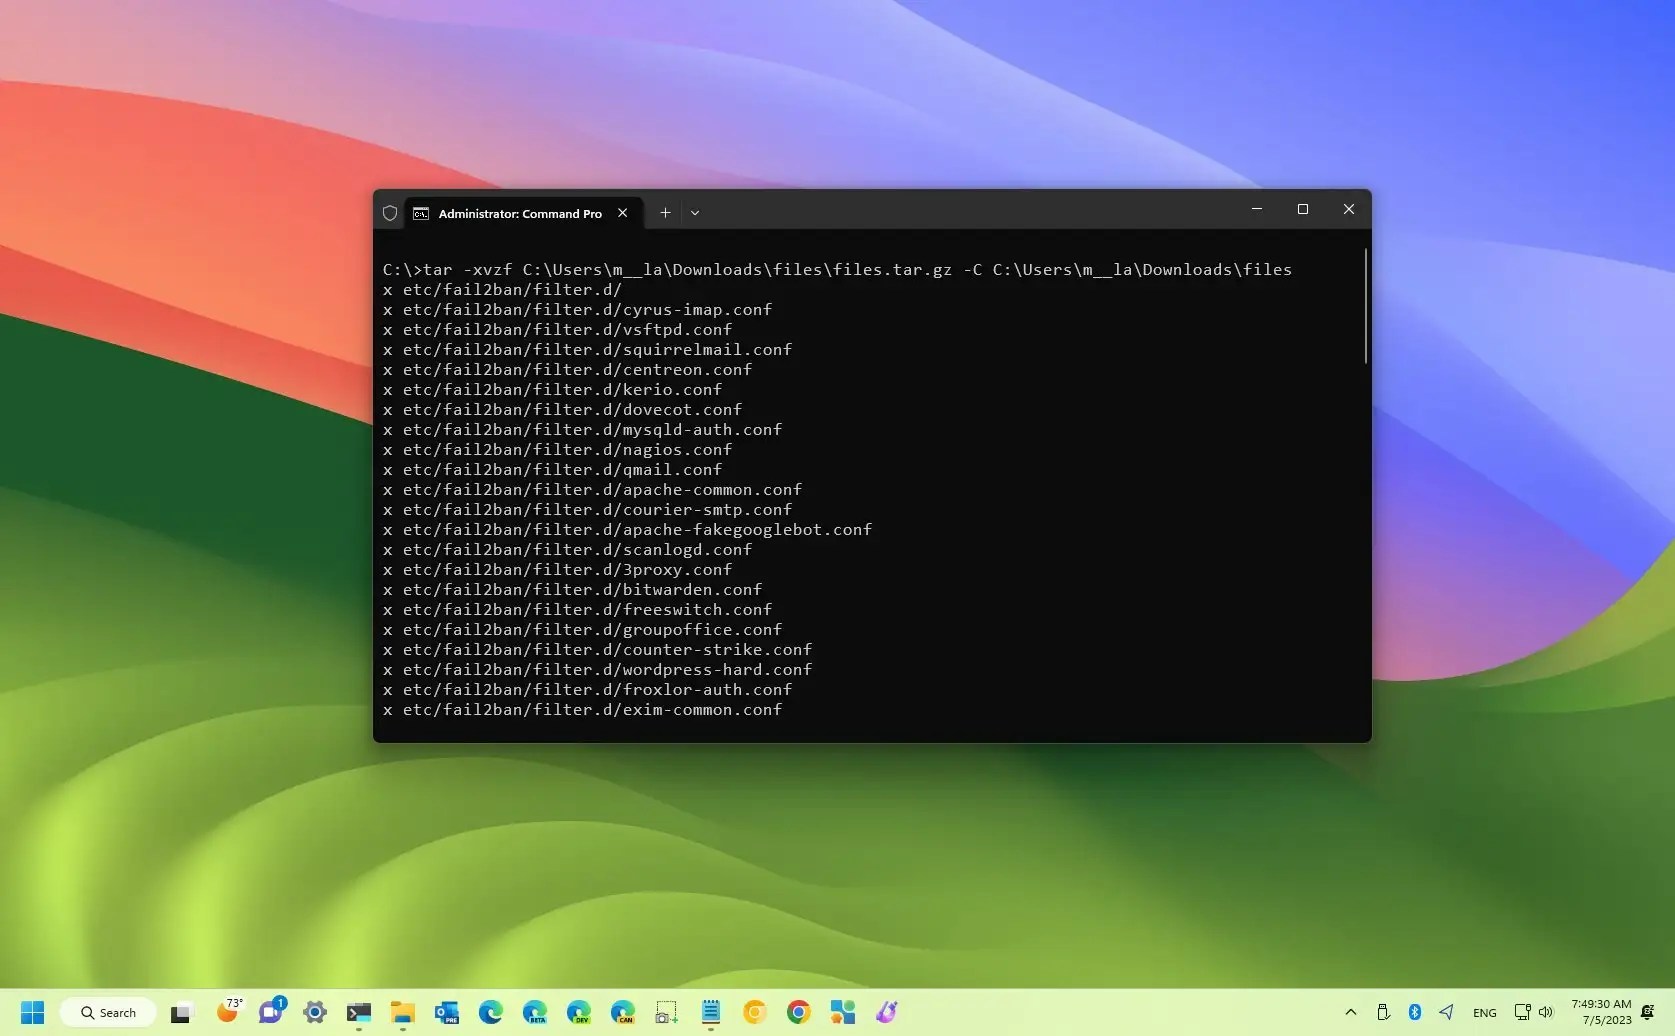This screenshot has width=1675, height=1036.
Task: Launch Google Chrome from the taskbar
Action: point(797,1012)
